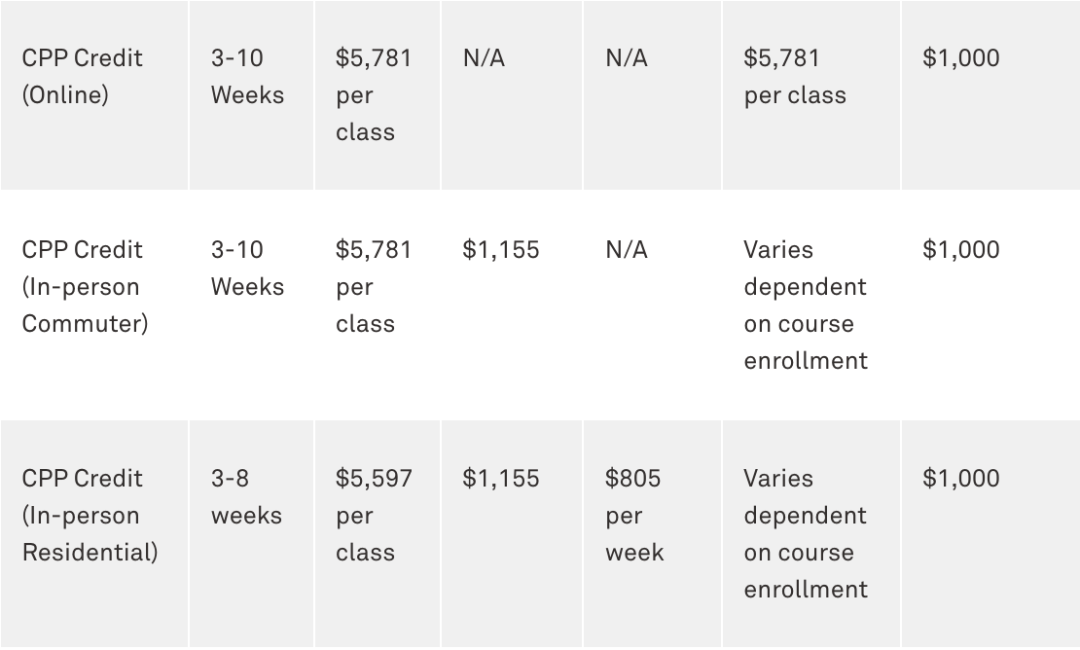Click the $1,155 fee in the Residential row
The height and width of the screenshot is (650, 1080).
[500, 479]
